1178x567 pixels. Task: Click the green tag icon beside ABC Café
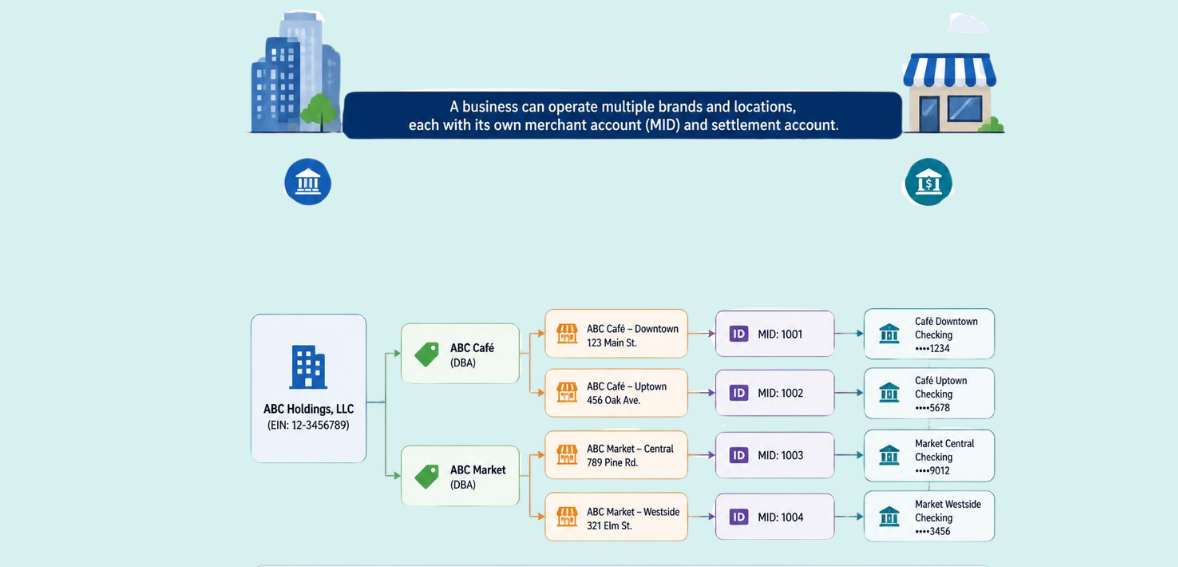point(427,354)
